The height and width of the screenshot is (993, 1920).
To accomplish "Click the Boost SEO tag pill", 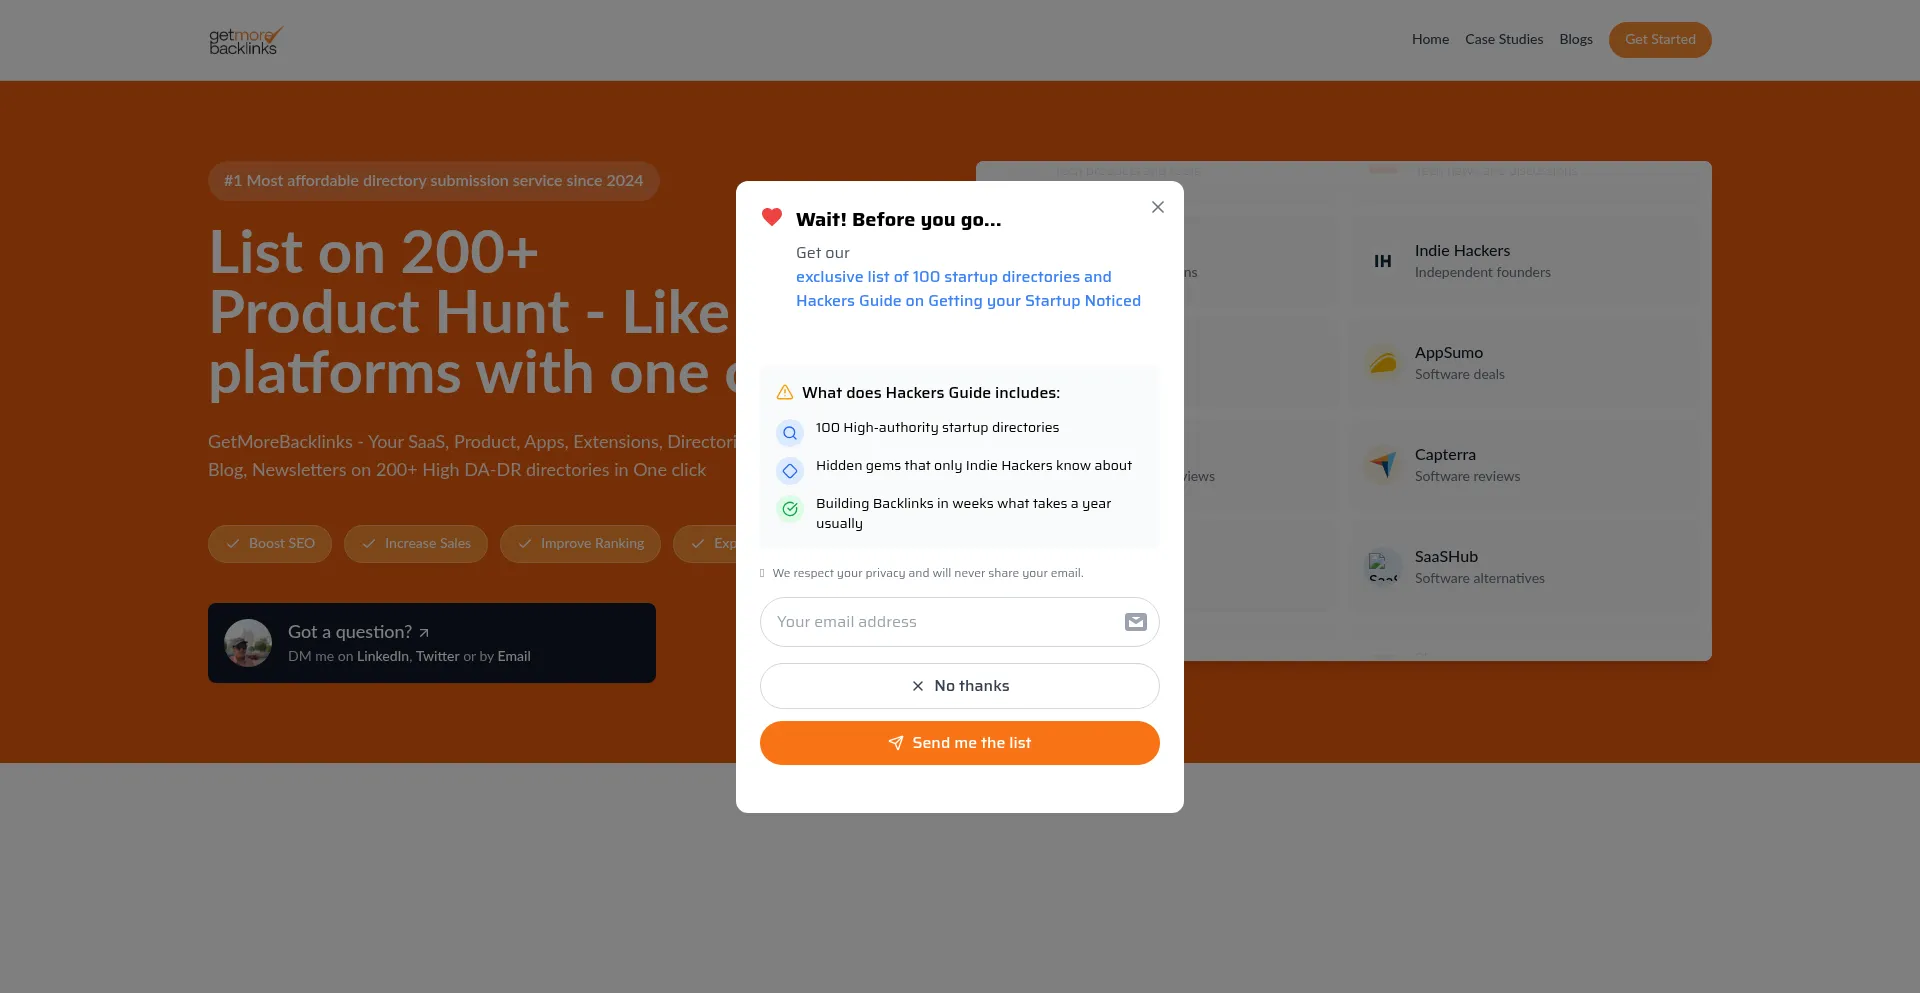I will (x=270, y=544).
